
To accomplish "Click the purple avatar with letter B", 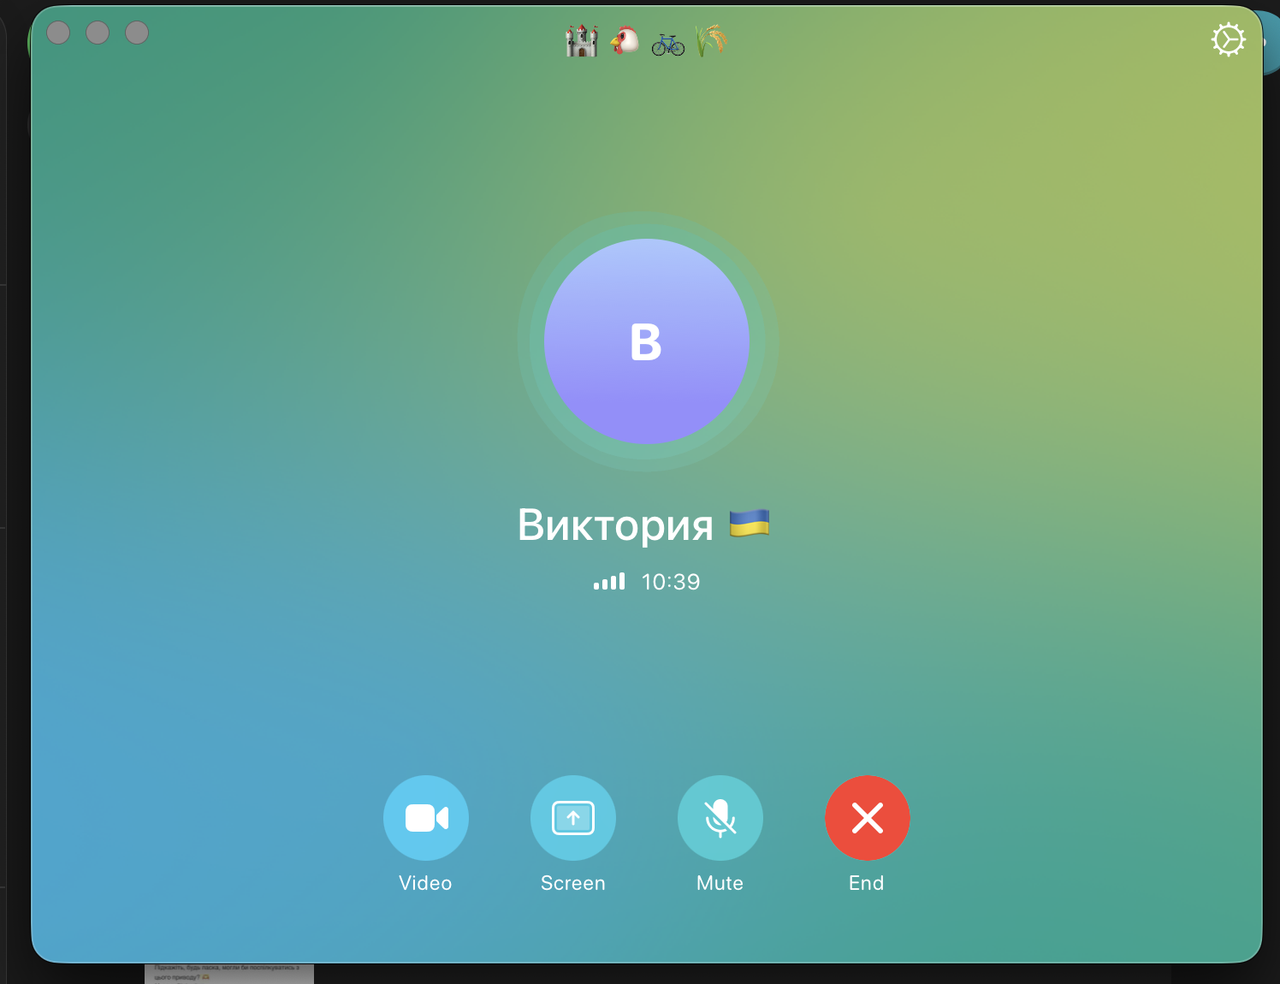I will pyautogui.click(x=646, y=341).
